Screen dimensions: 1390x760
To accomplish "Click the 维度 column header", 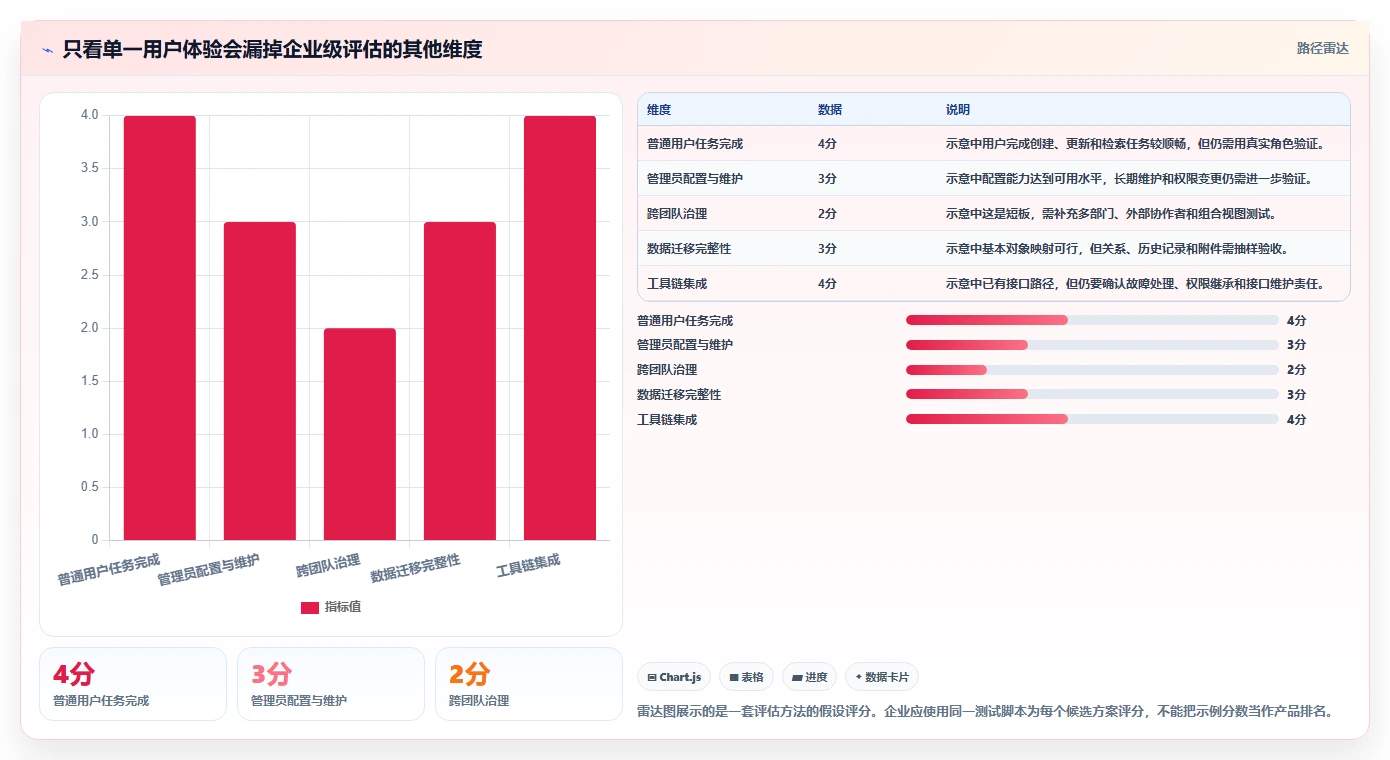I will 659,110.
